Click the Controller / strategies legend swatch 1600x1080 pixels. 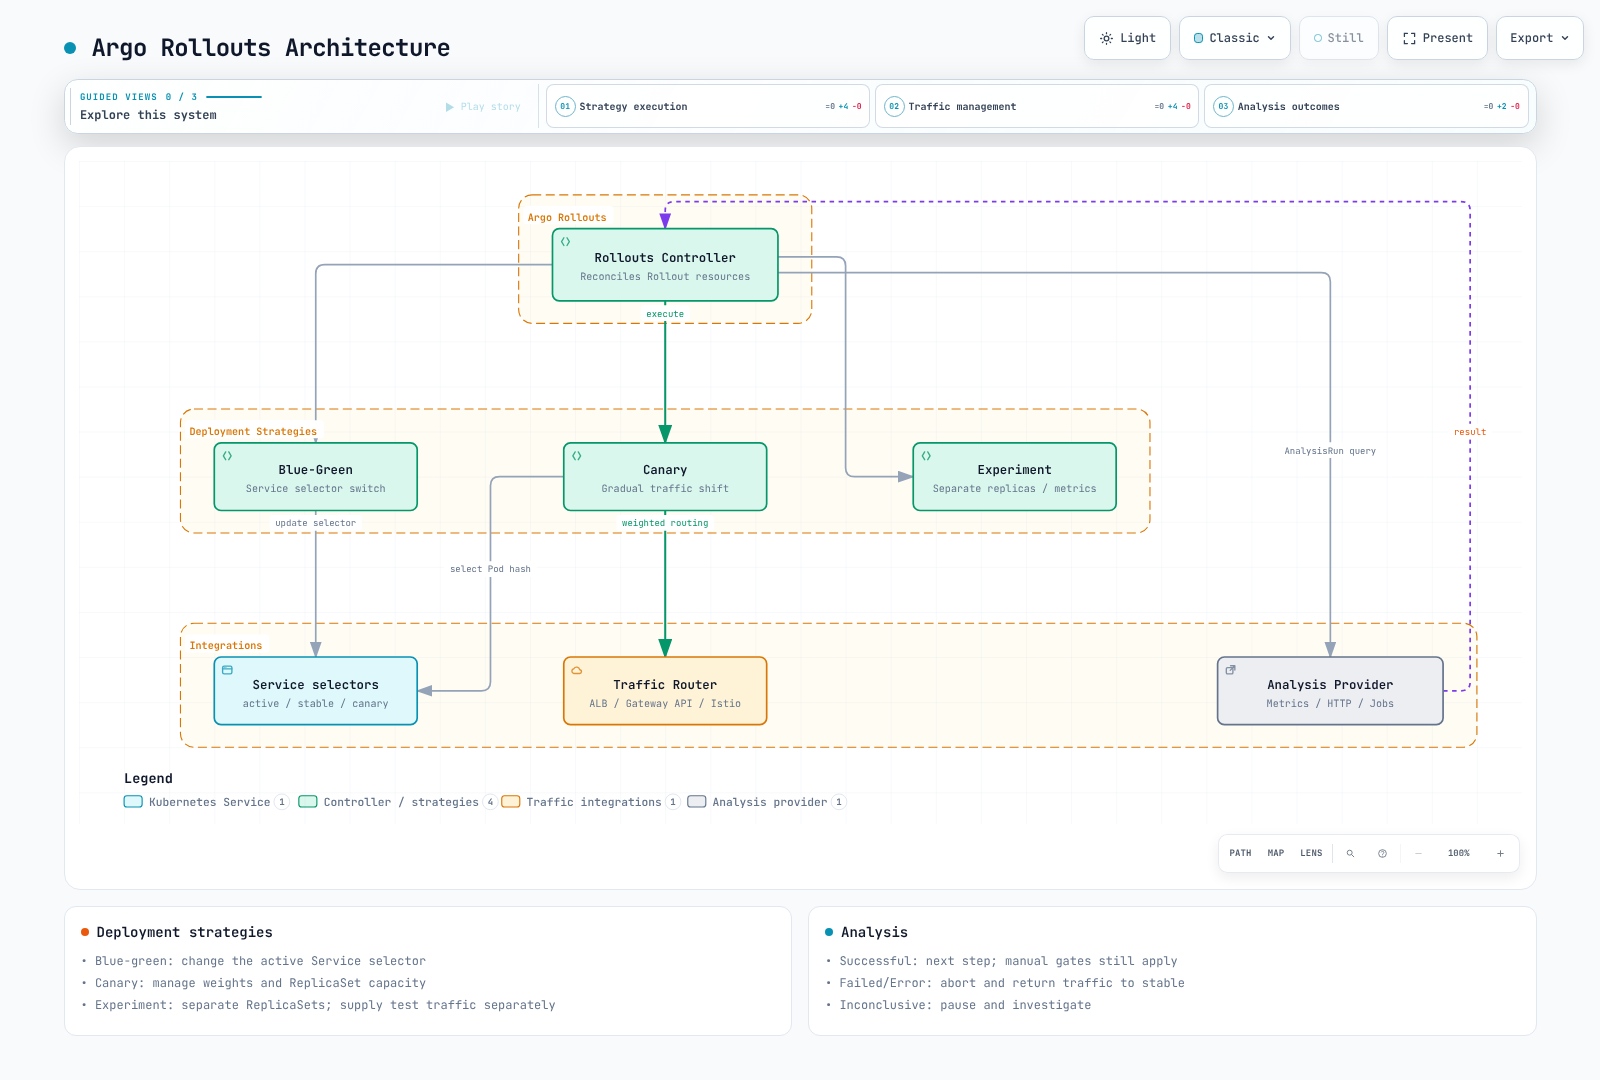tap(308, 801)
